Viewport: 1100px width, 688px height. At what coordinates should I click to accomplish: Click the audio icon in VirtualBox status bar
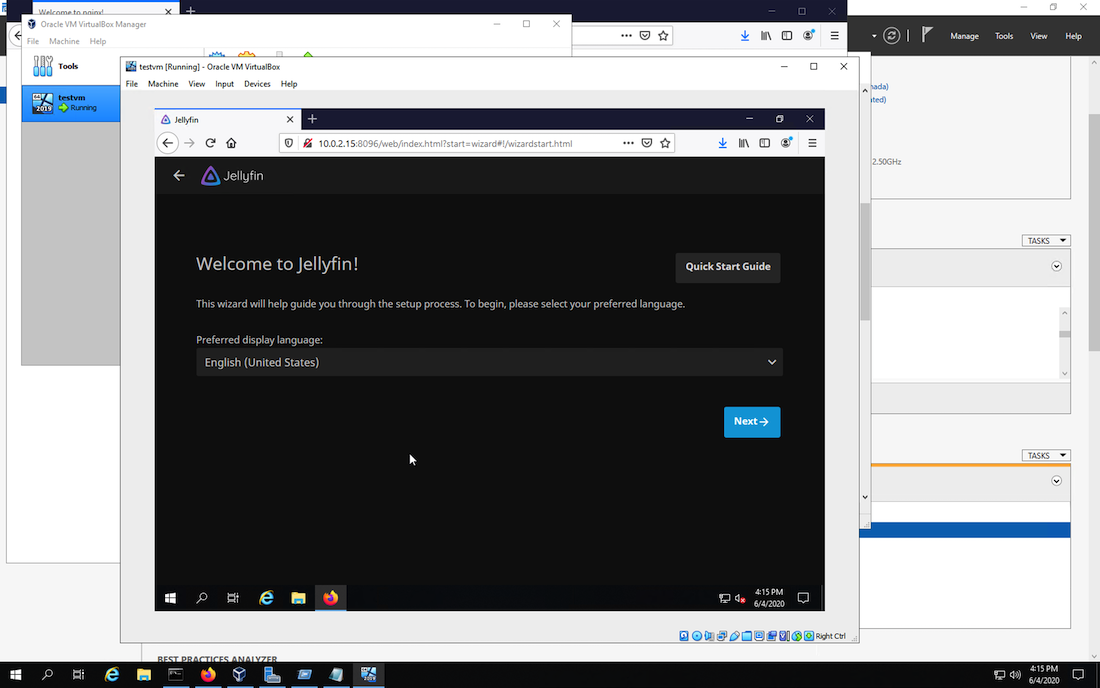[710, 635]
